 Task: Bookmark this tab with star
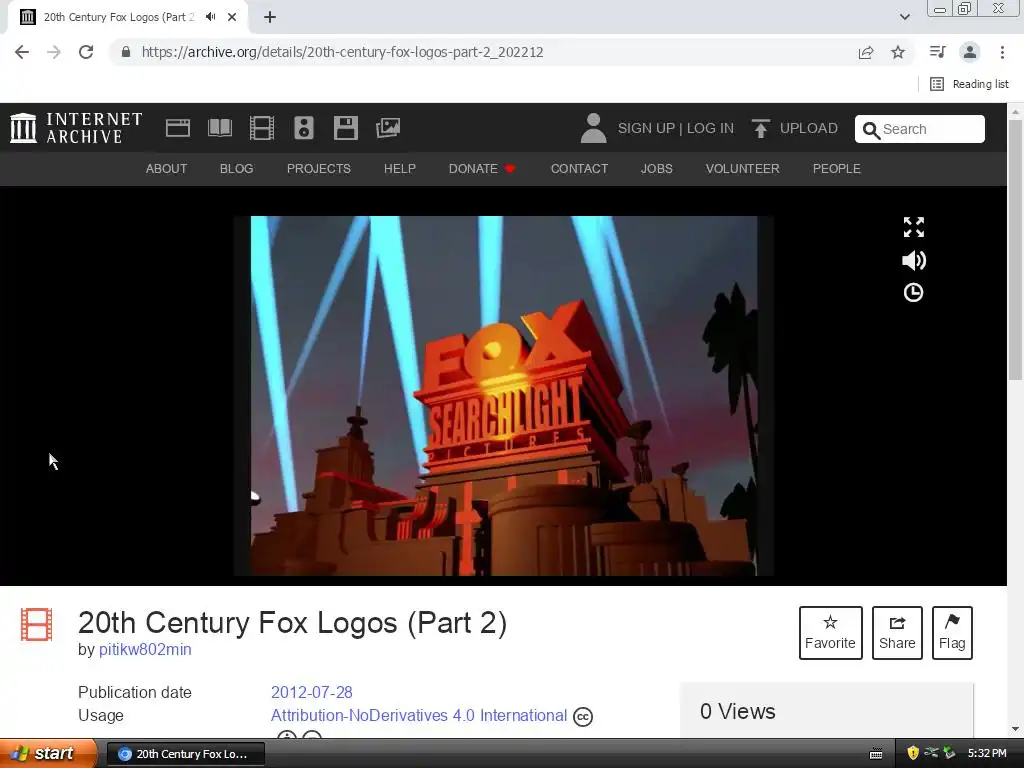click(x=898, y=52)
